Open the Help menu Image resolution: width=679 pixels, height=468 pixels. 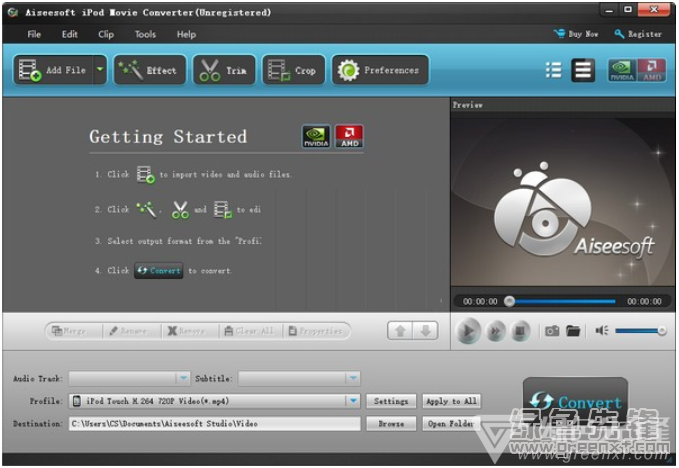pos(186,34)
